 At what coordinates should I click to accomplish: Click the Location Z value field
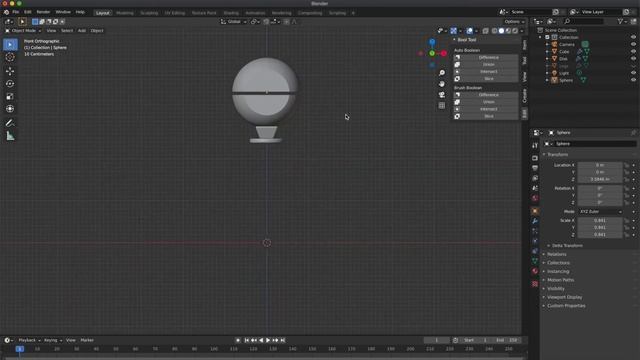600,179
